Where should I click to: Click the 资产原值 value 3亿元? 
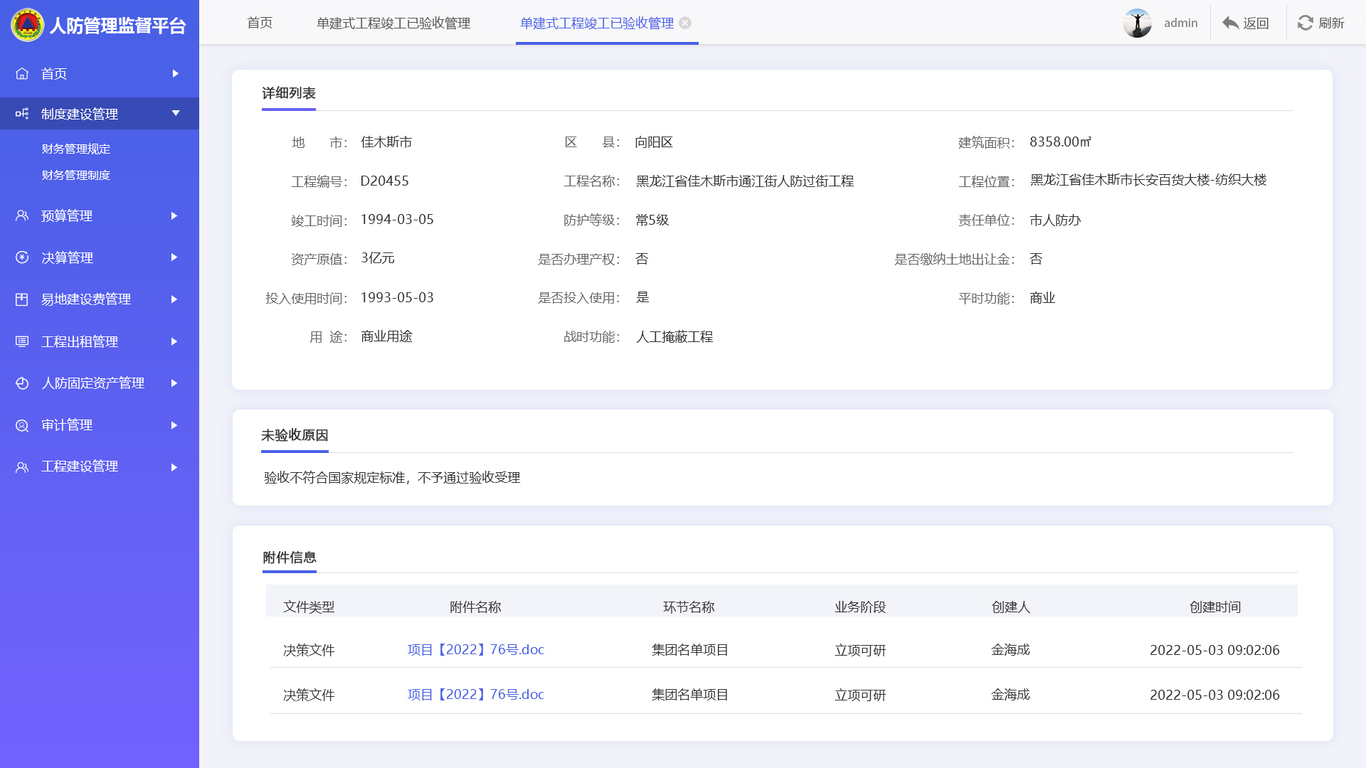[x=378, y=258]
